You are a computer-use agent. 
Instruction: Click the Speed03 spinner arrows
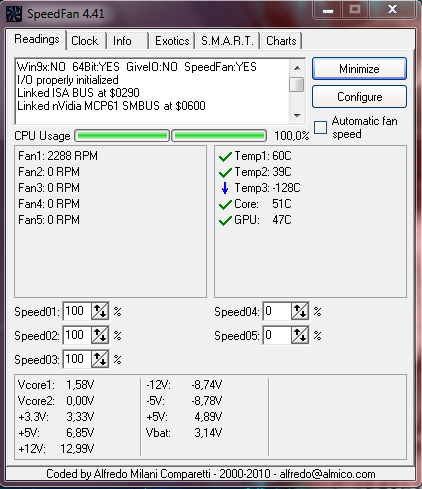pos(100,359)
